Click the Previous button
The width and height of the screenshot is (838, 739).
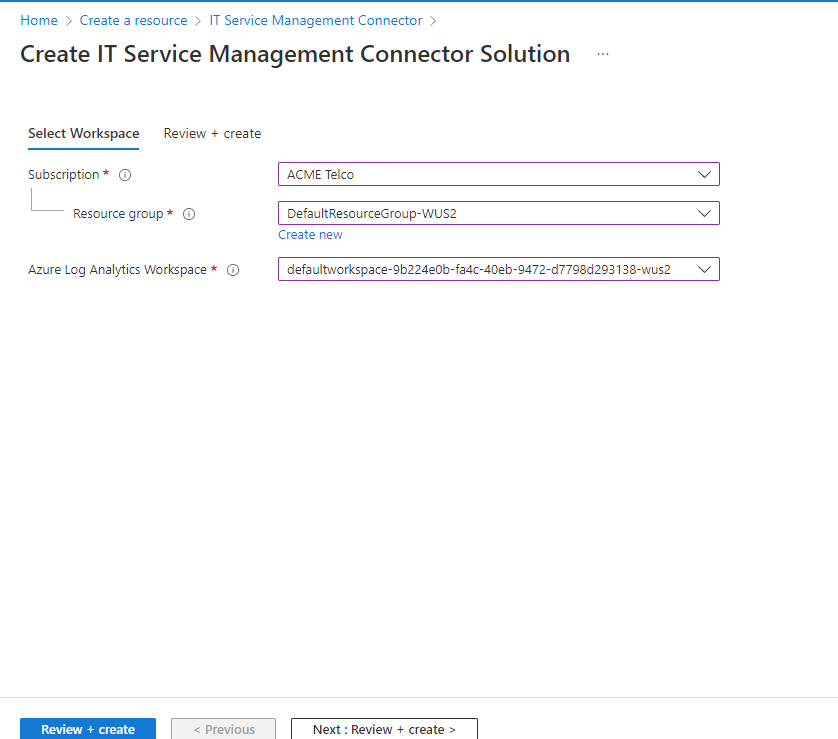pos(223,729)
